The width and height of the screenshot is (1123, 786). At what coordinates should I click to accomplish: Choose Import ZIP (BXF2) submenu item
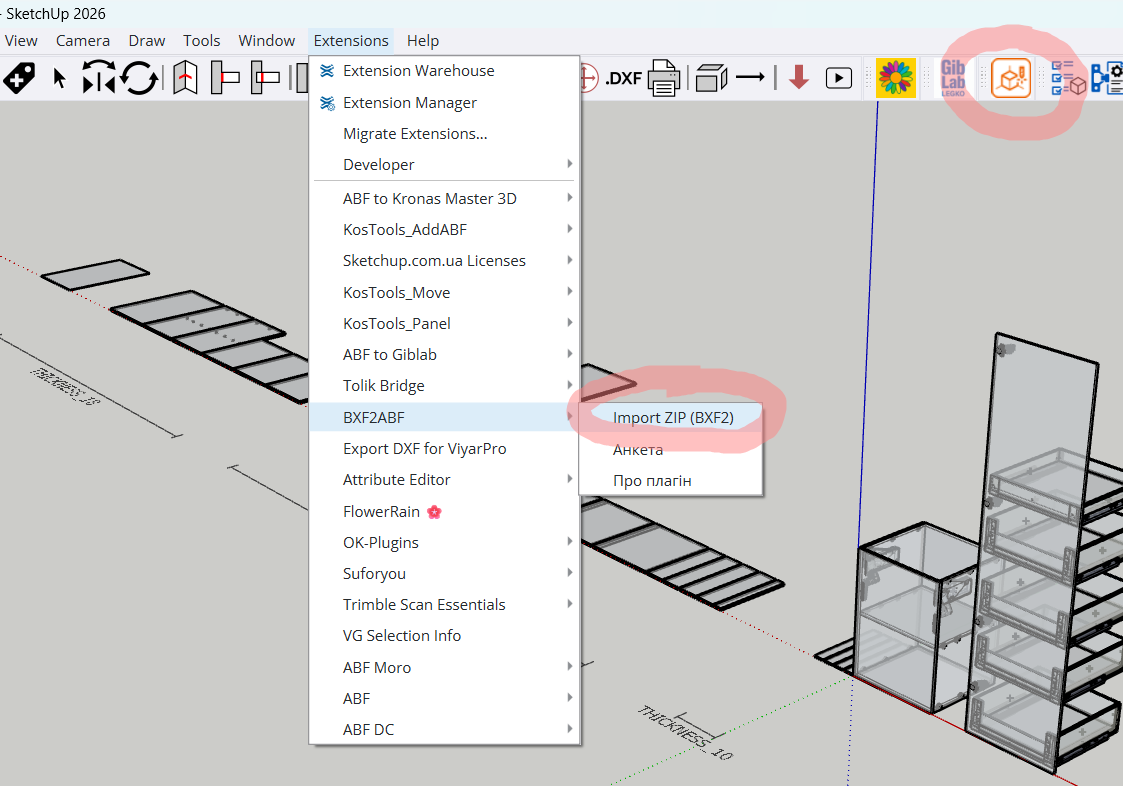(x=673, y=418)
